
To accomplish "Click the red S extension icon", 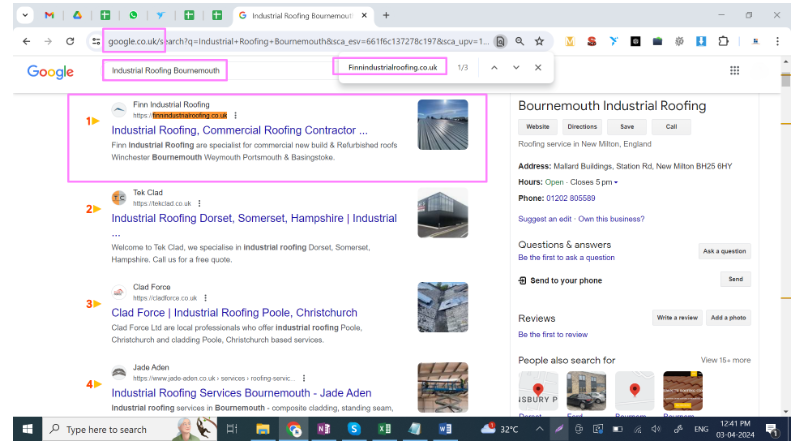I will (591, 42).
